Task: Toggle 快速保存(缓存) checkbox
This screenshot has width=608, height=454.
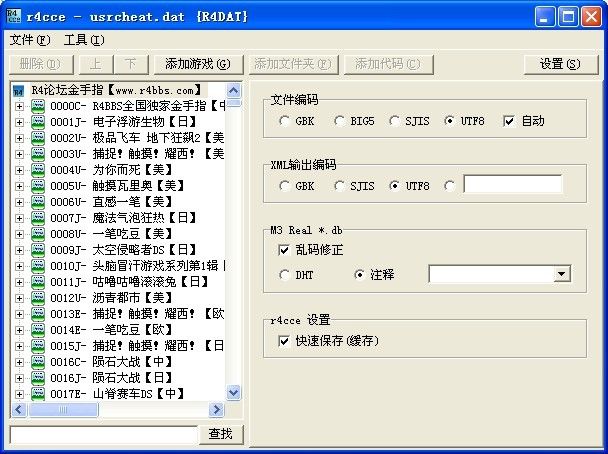Action: (x=284, y=341)
